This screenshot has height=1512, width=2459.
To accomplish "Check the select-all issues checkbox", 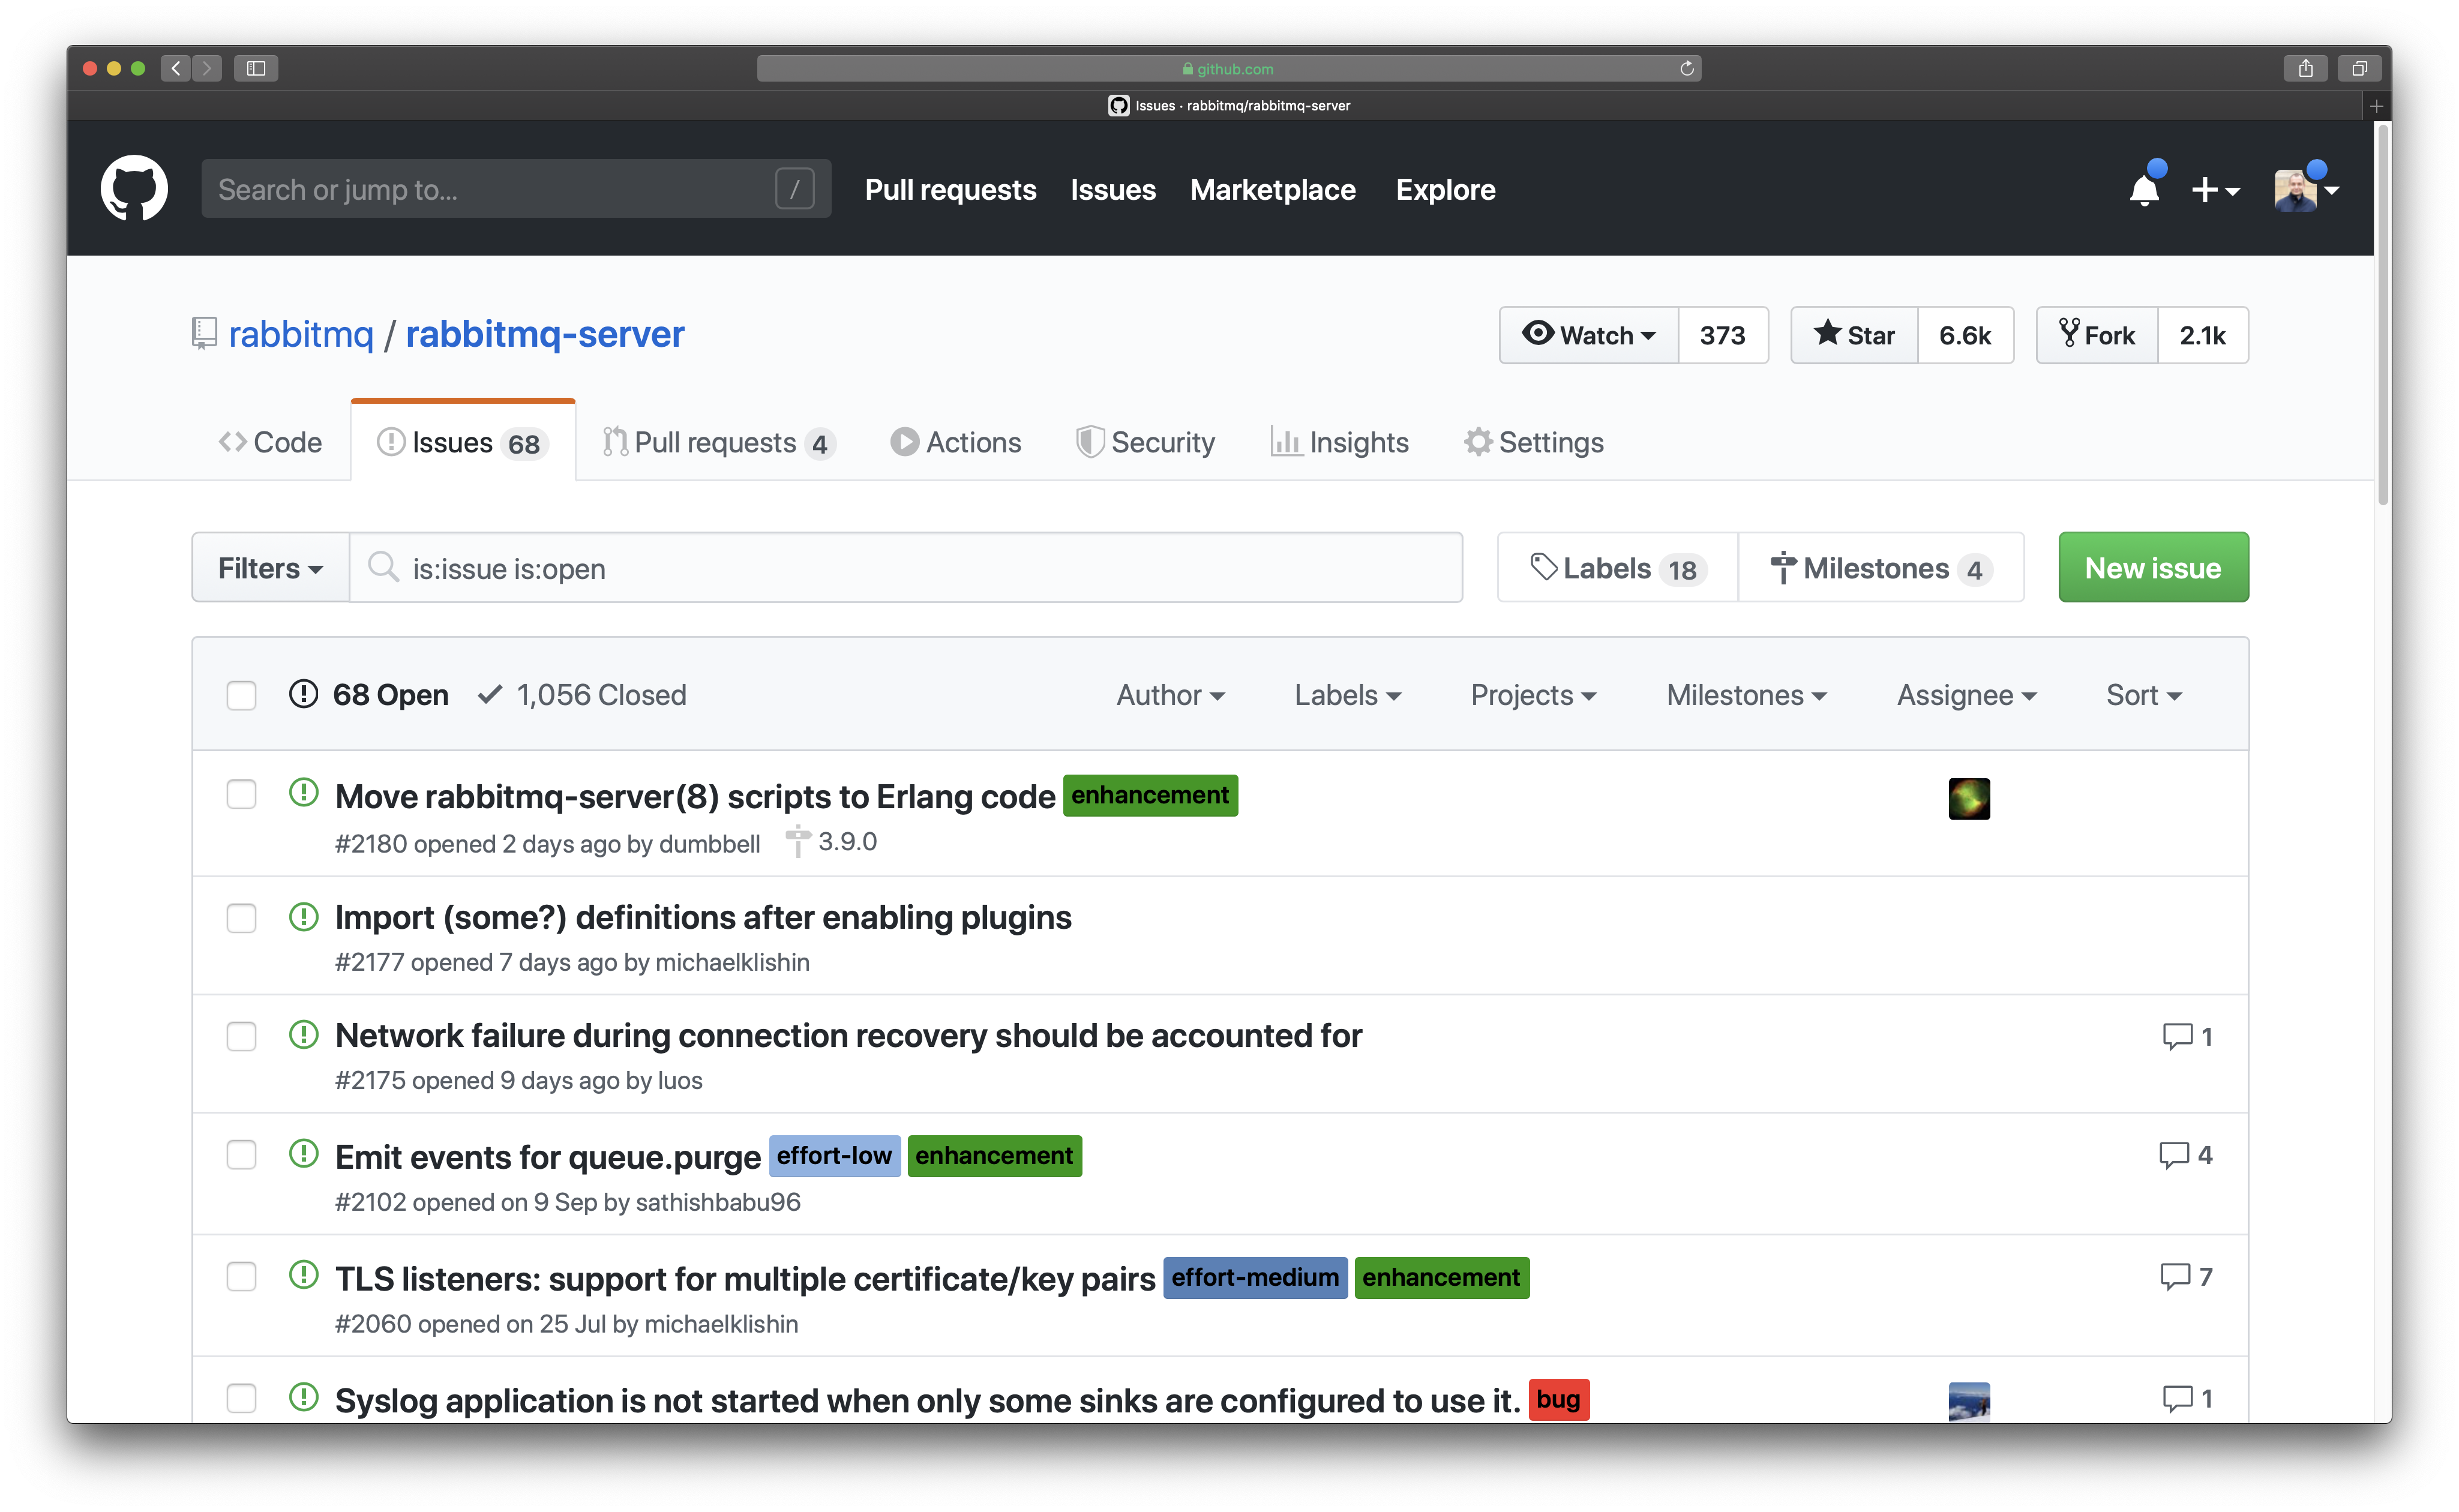I will click(x=241, y=695).
